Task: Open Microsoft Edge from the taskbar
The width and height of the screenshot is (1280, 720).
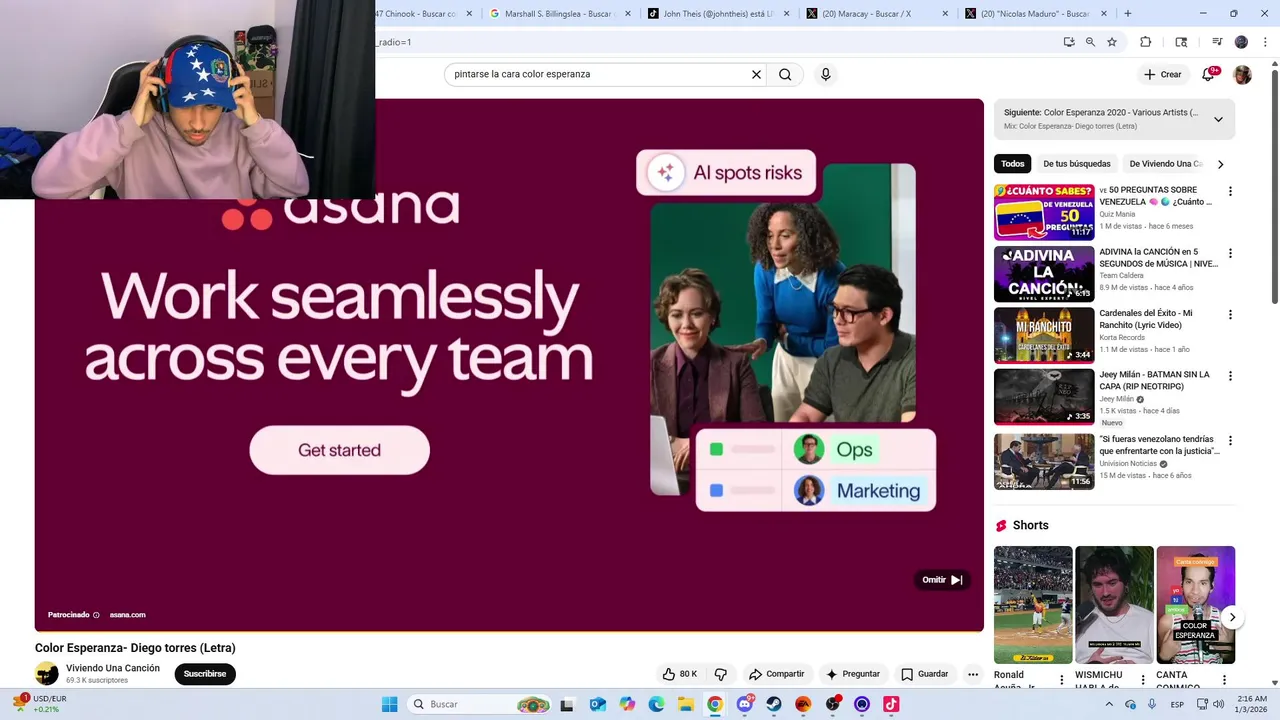Action: tap(657, 704)
